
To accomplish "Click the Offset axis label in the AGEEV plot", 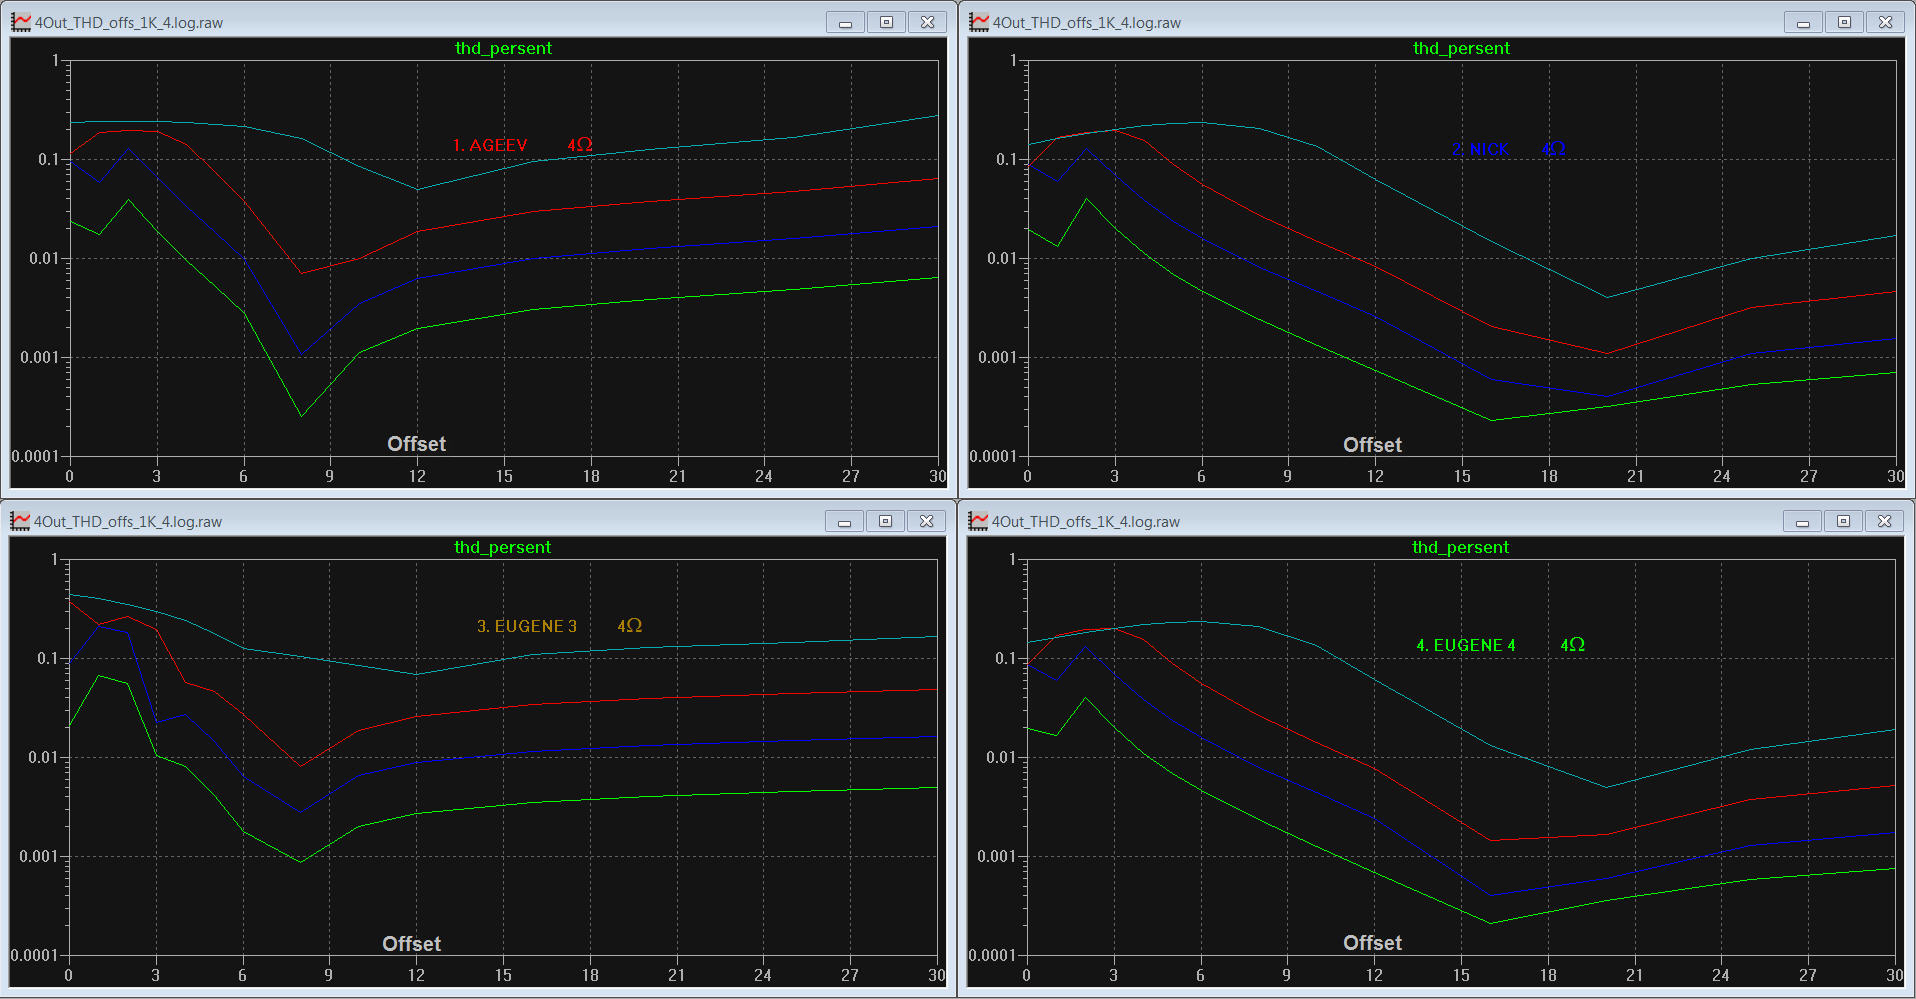I will (x=416, y=444).
